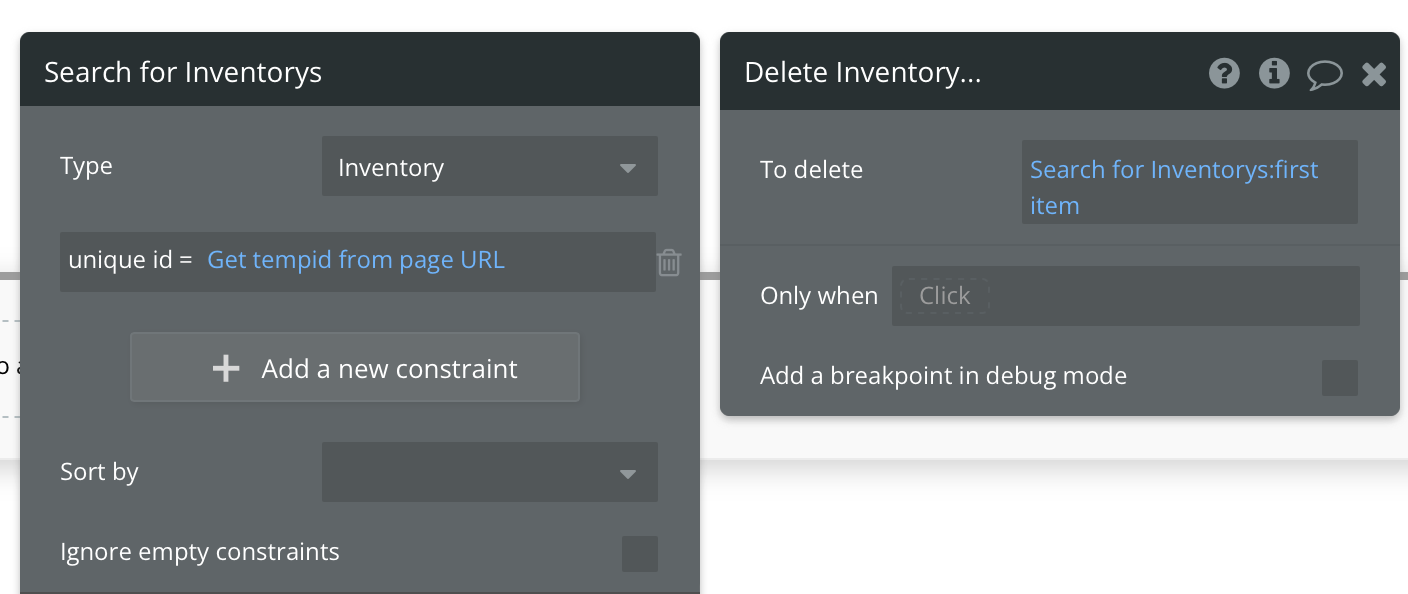Click Add a new constraint button

(355, 368)
